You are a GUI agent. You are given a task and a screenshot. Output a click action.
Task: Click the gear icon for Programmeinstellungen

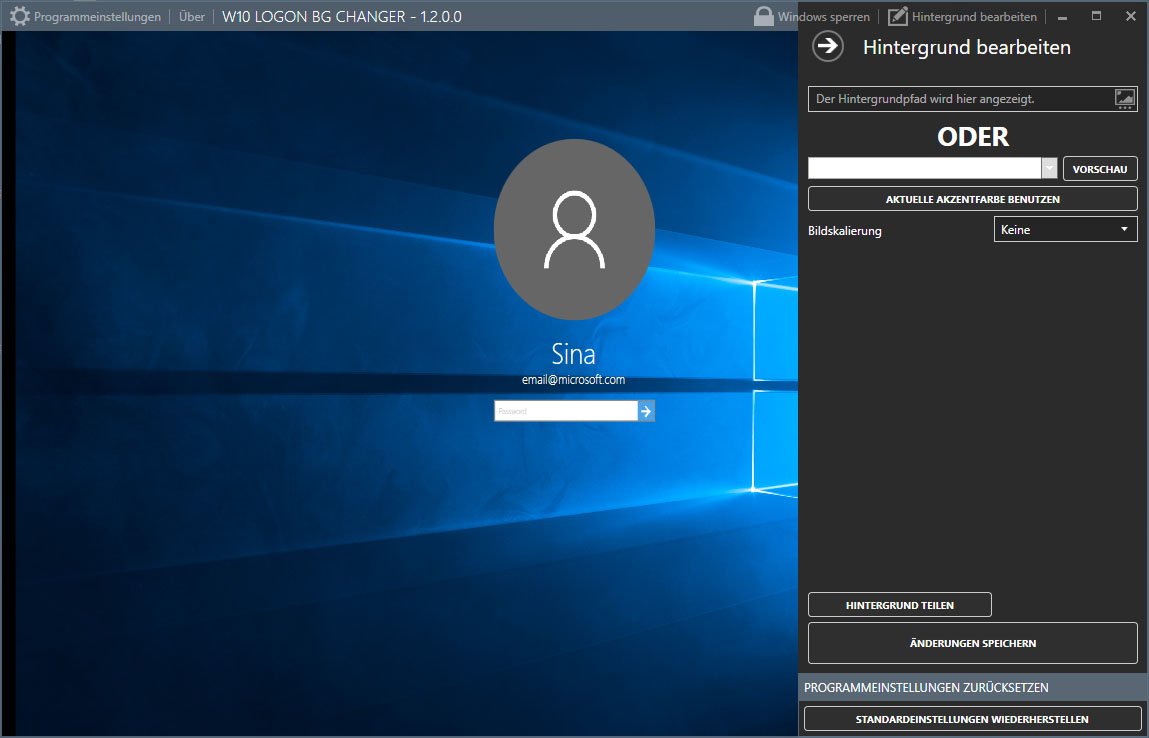(20, 16)
